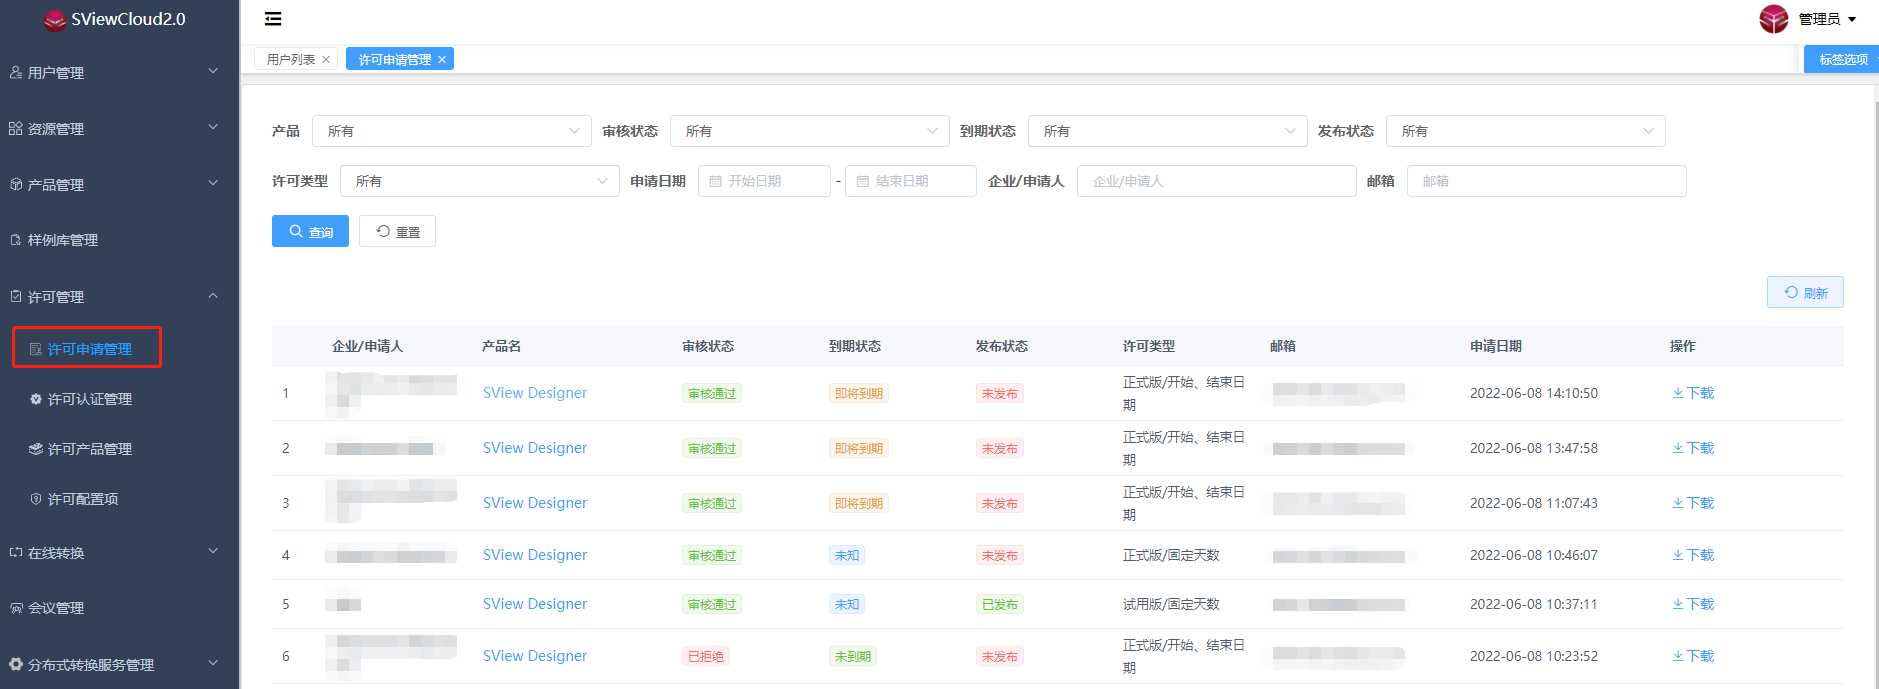Close the 许可申请管理 tab

(442, 60)
